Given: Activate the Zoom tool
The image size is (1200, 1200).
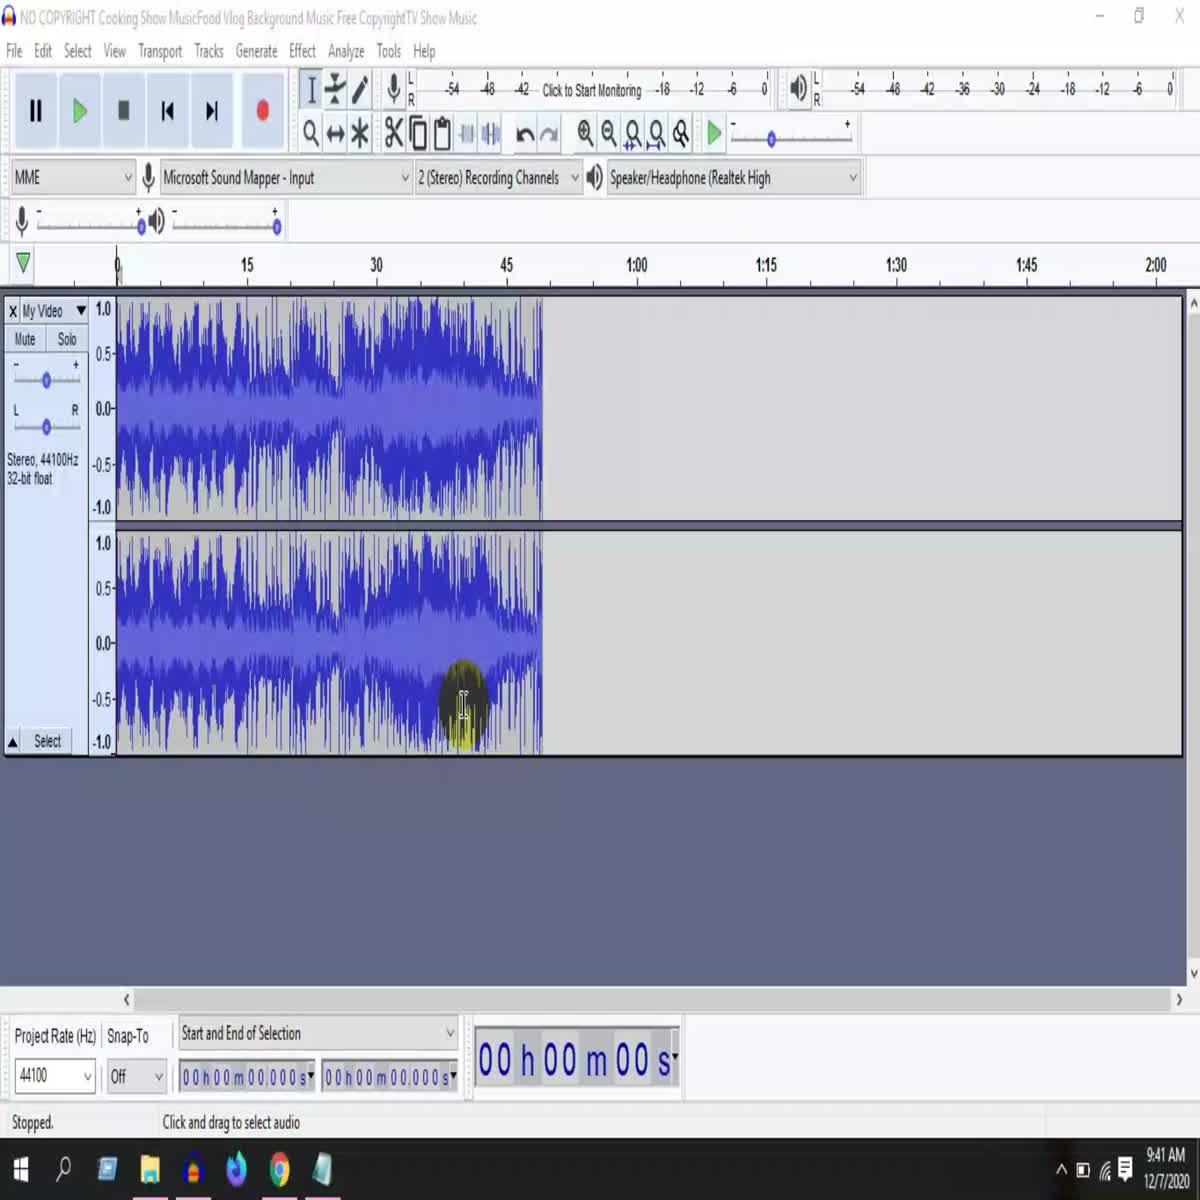Looking at the screenshot, I should (311, 131).
